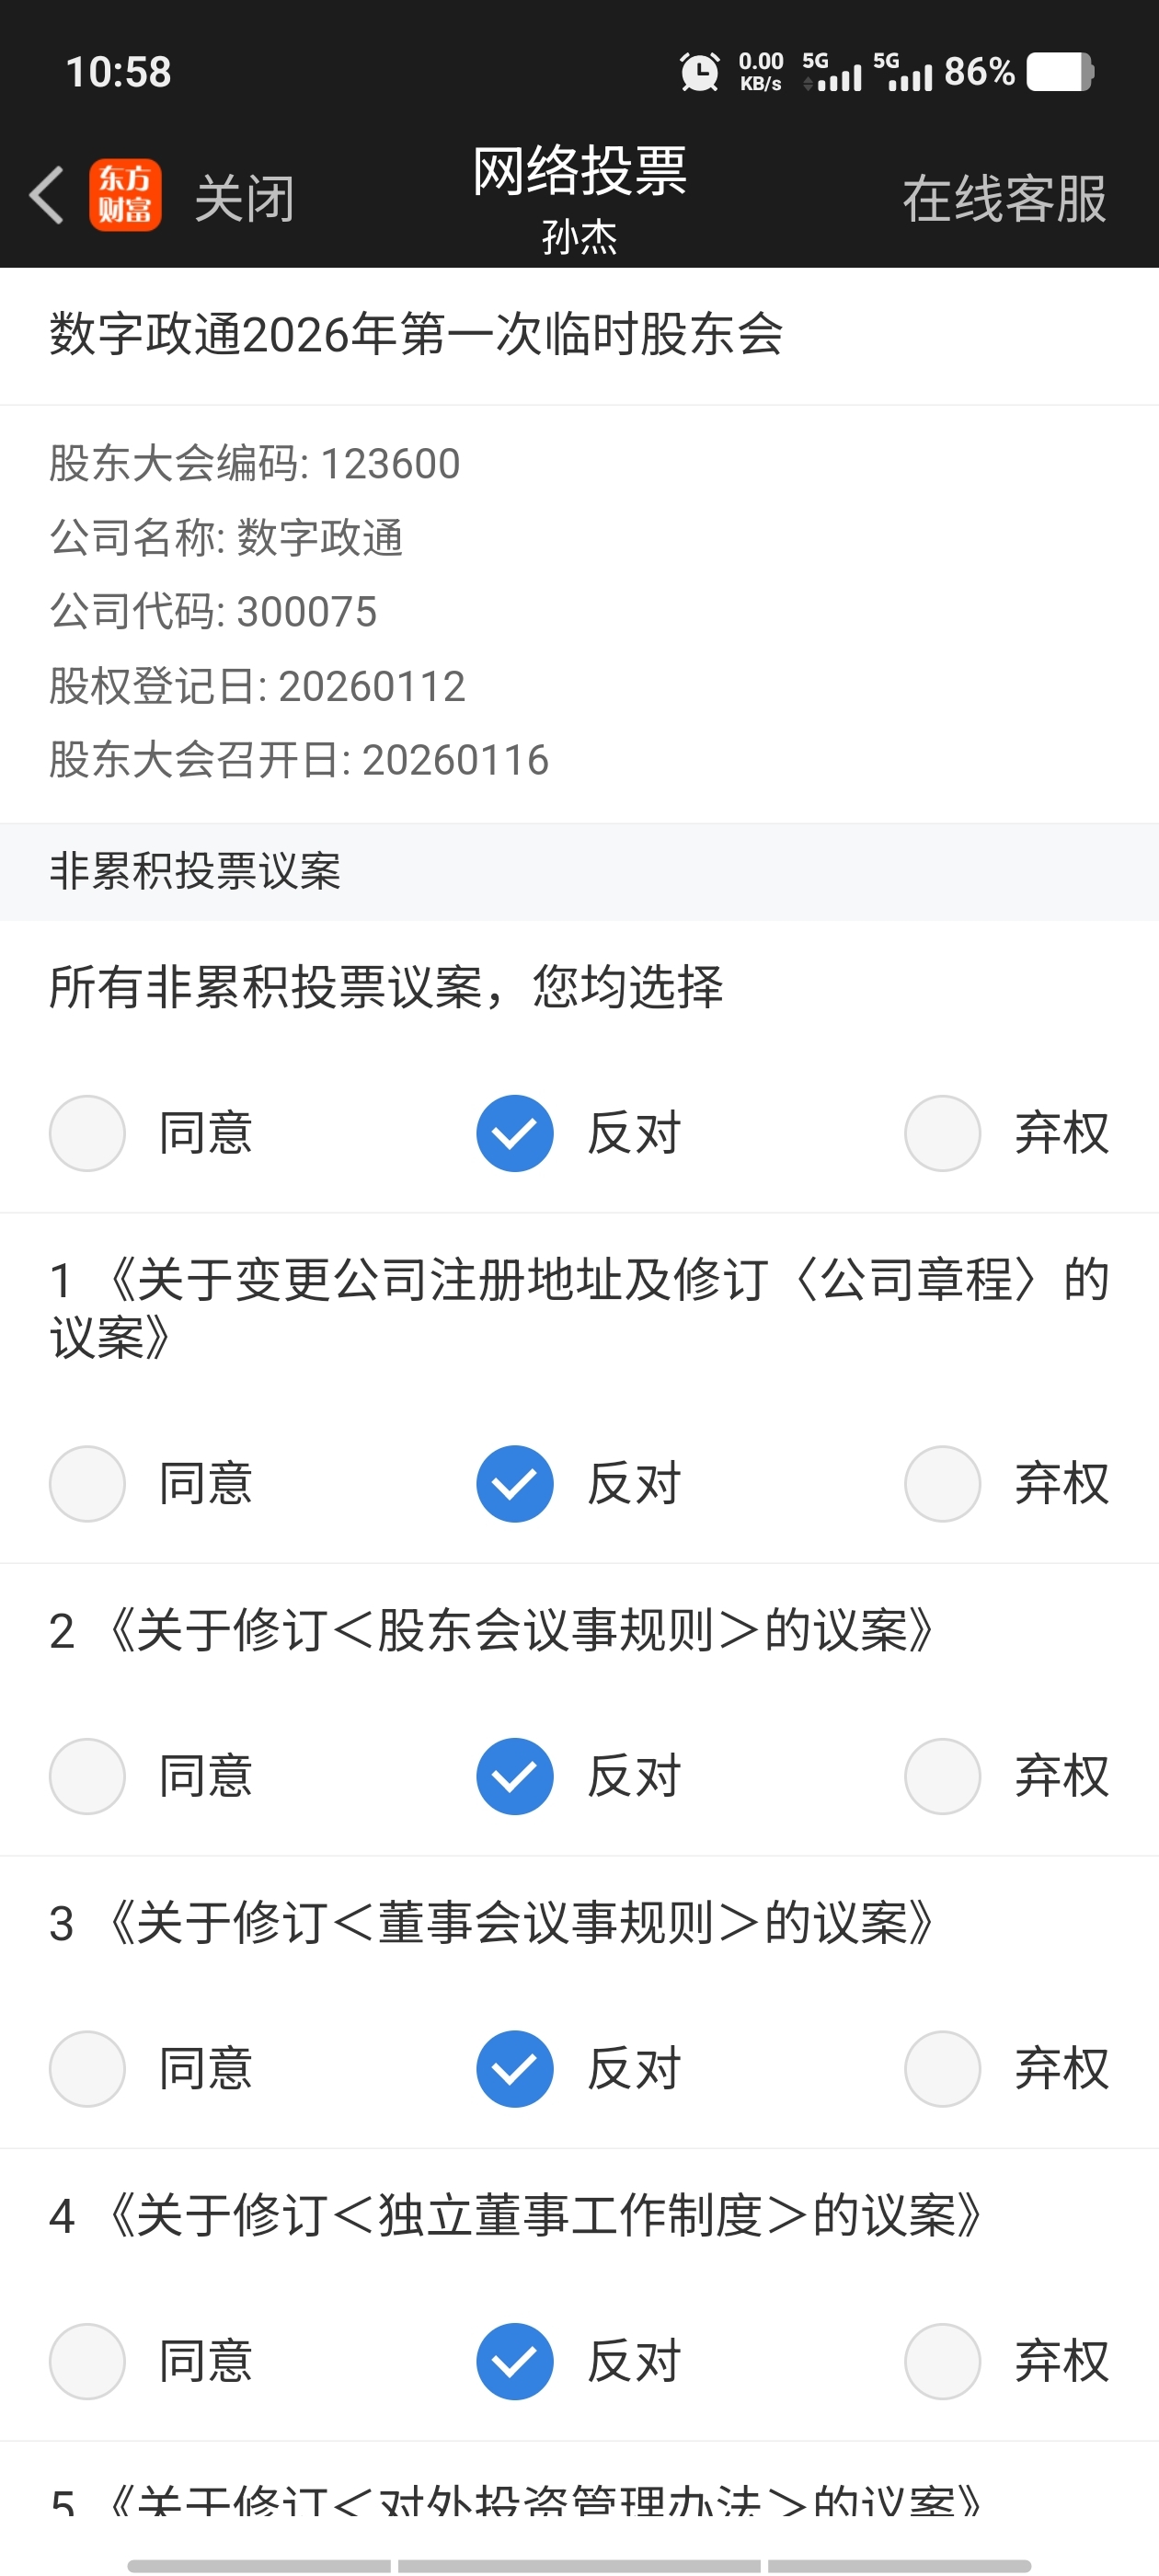
Task: Tap the 网络投票 page title
Action: pyautogui.click(x=579, y=171)
